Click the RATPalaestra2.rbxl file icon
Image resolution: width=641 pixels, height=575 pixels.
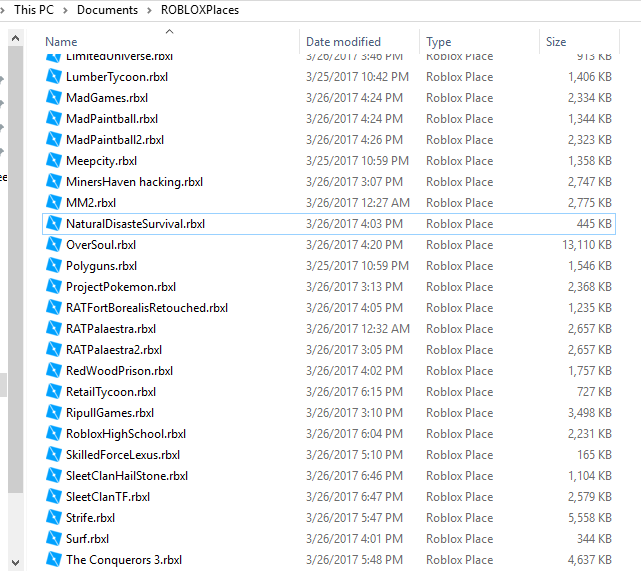pos(54,349)
